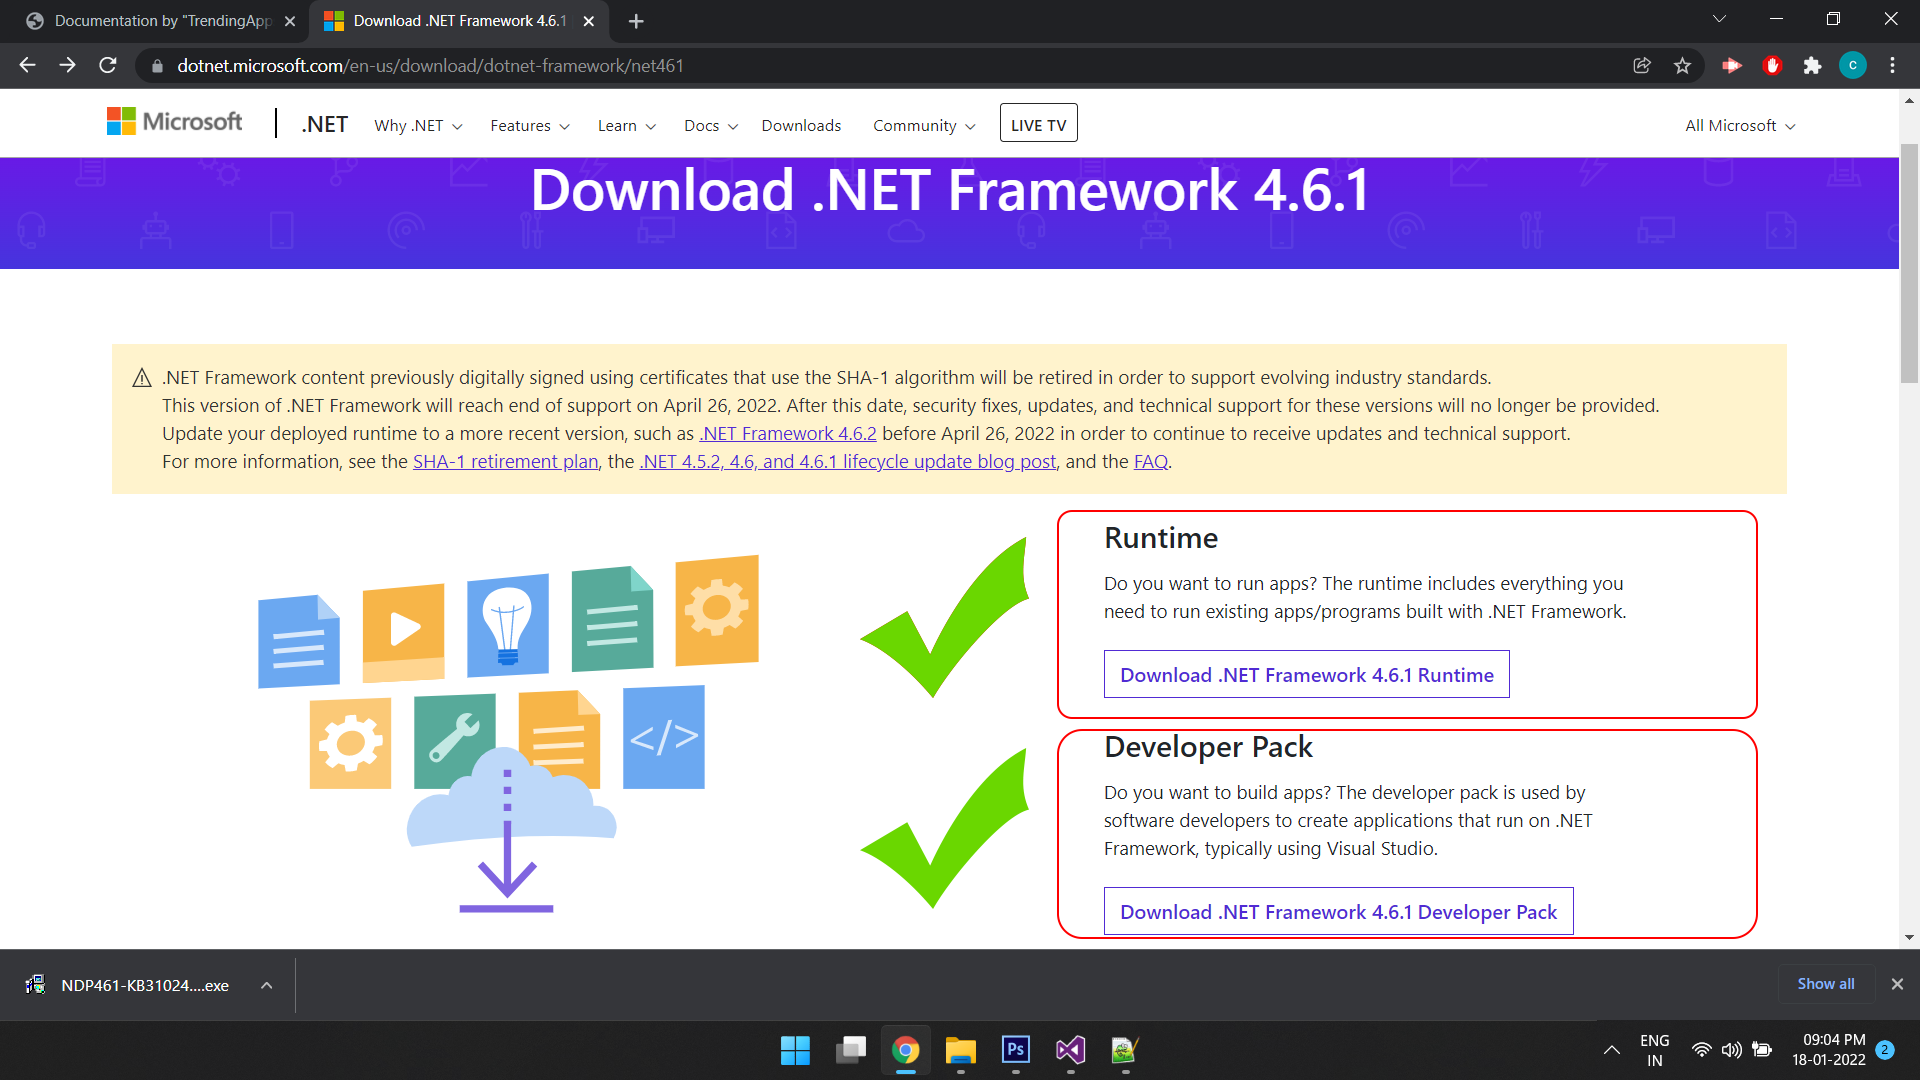Click Show all downloads

[1825, 984]
